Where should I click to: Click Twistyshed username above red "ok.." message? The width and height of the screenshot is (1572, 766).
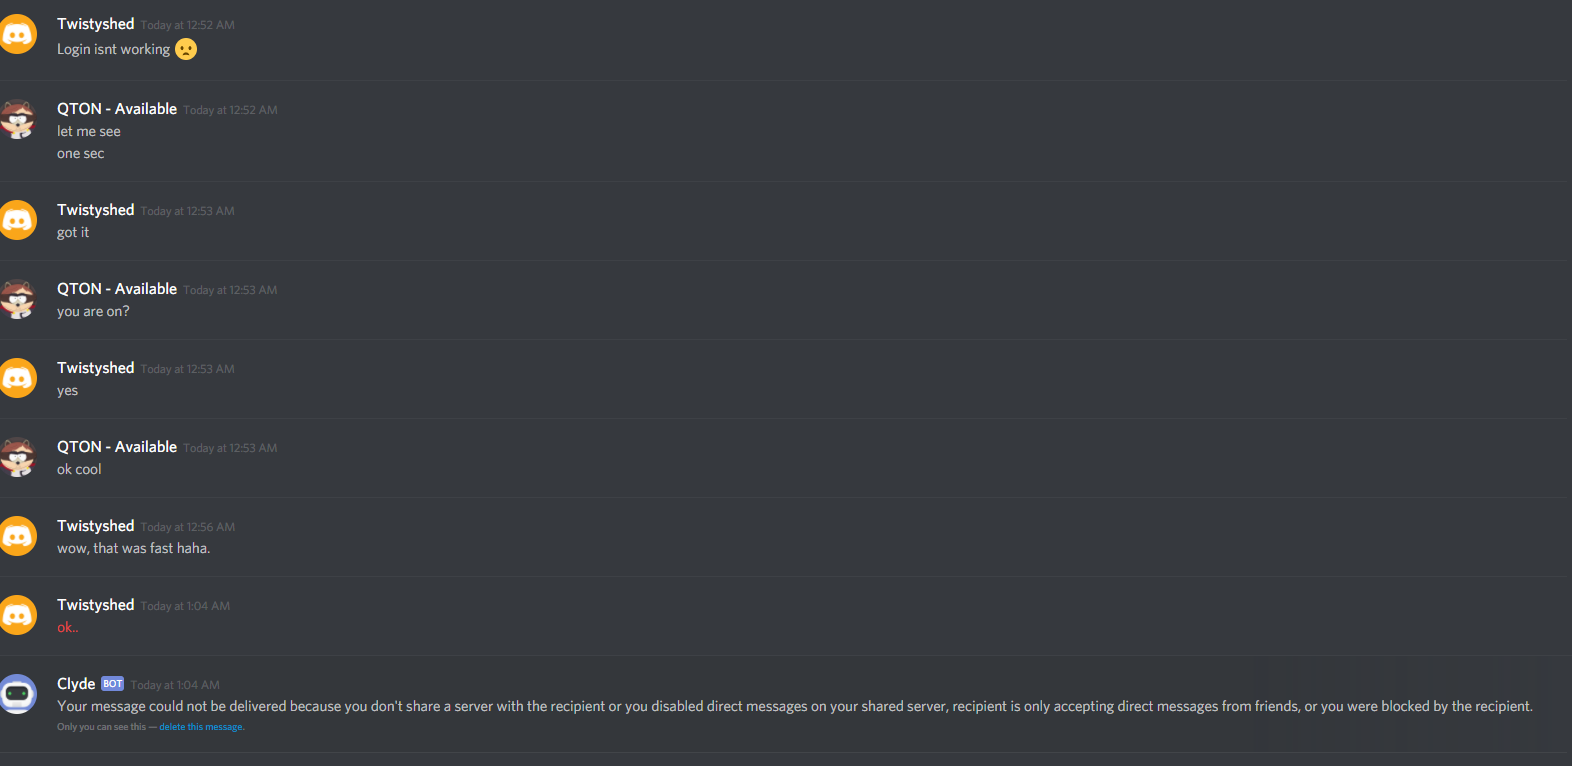tap(96, 605)
